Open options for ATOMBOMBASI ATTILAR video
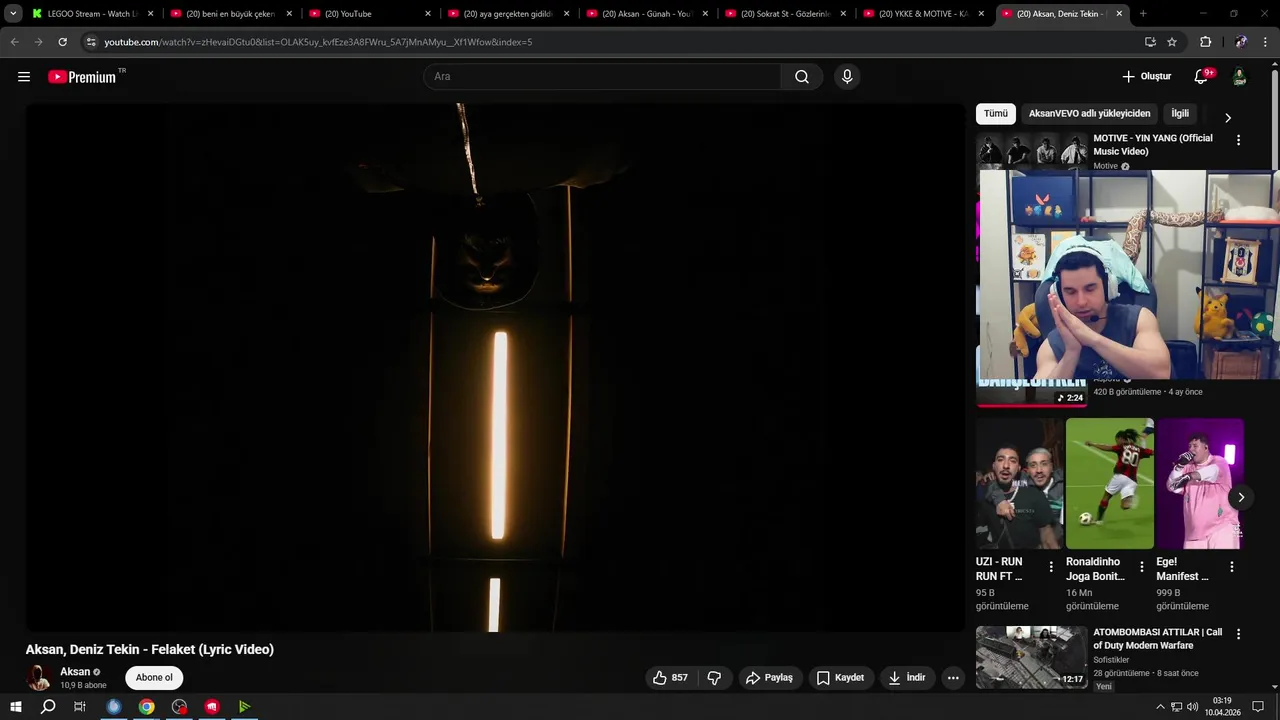 1238,634
